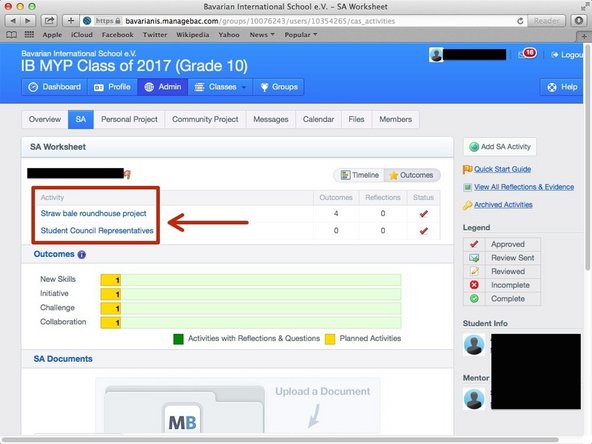Screen dimensions: 592x444
Task: Click the approved checkmark for Straw bale roundhouse
Action: click(x=424, y=214)
